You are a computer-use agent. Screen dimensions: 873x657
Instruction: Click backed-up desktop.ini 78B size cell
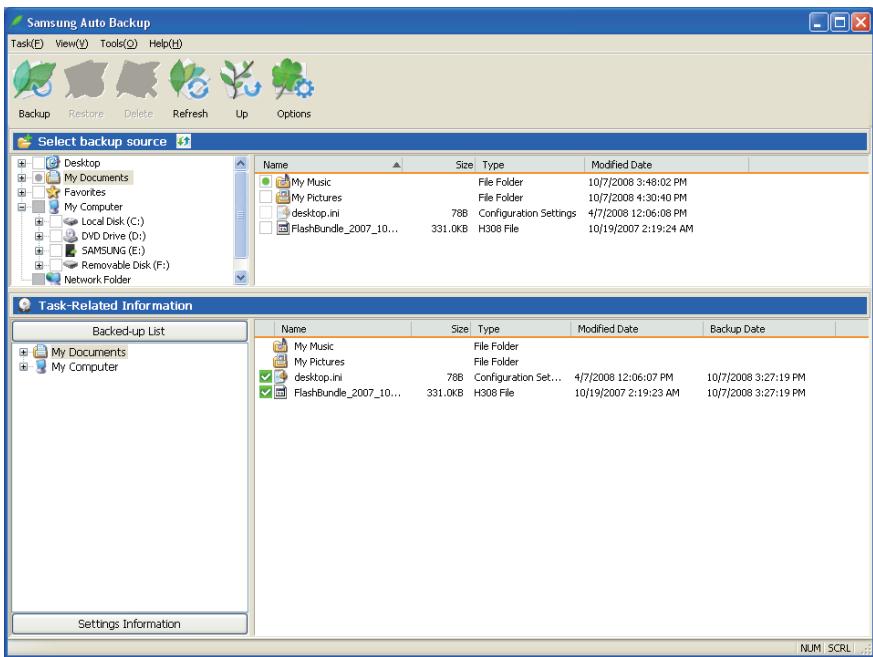(454, 377)
